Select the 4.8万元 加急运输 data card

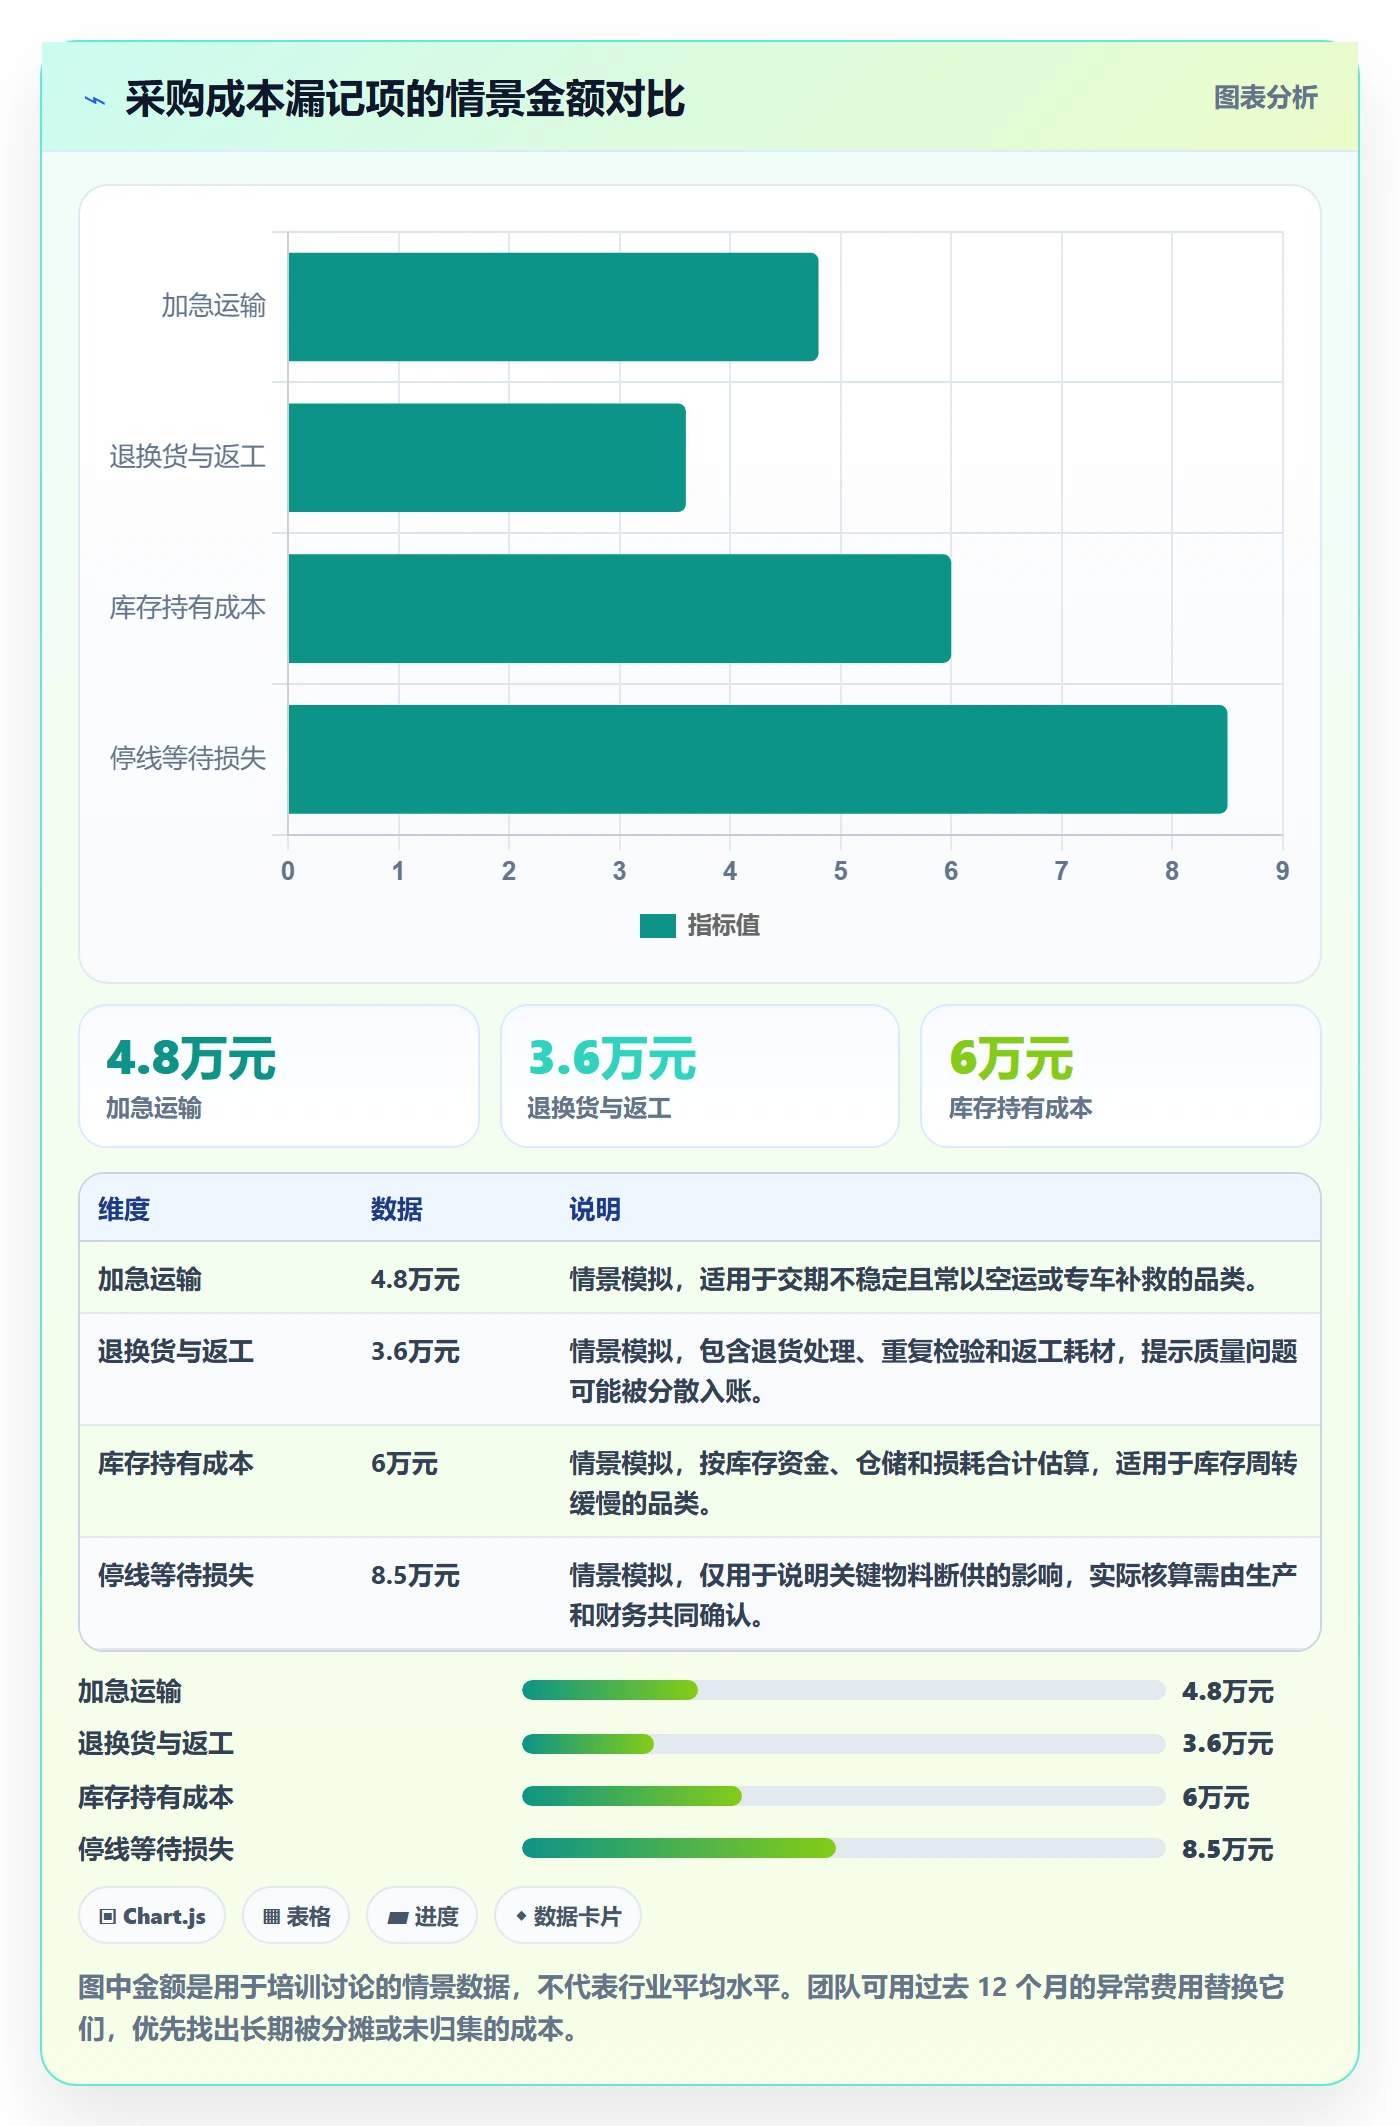(x=279, y=1076)
